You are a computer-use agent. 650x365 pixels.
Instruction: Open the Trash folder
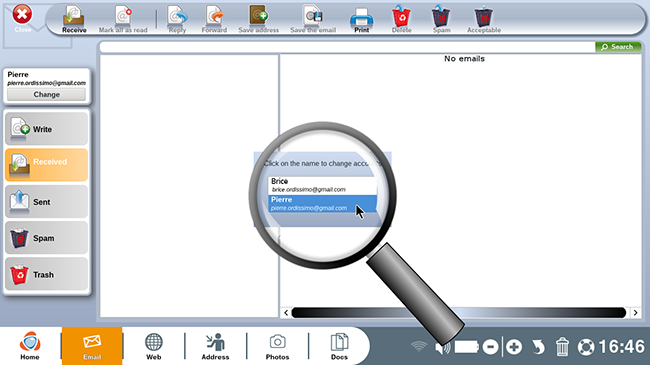point(46,274)
